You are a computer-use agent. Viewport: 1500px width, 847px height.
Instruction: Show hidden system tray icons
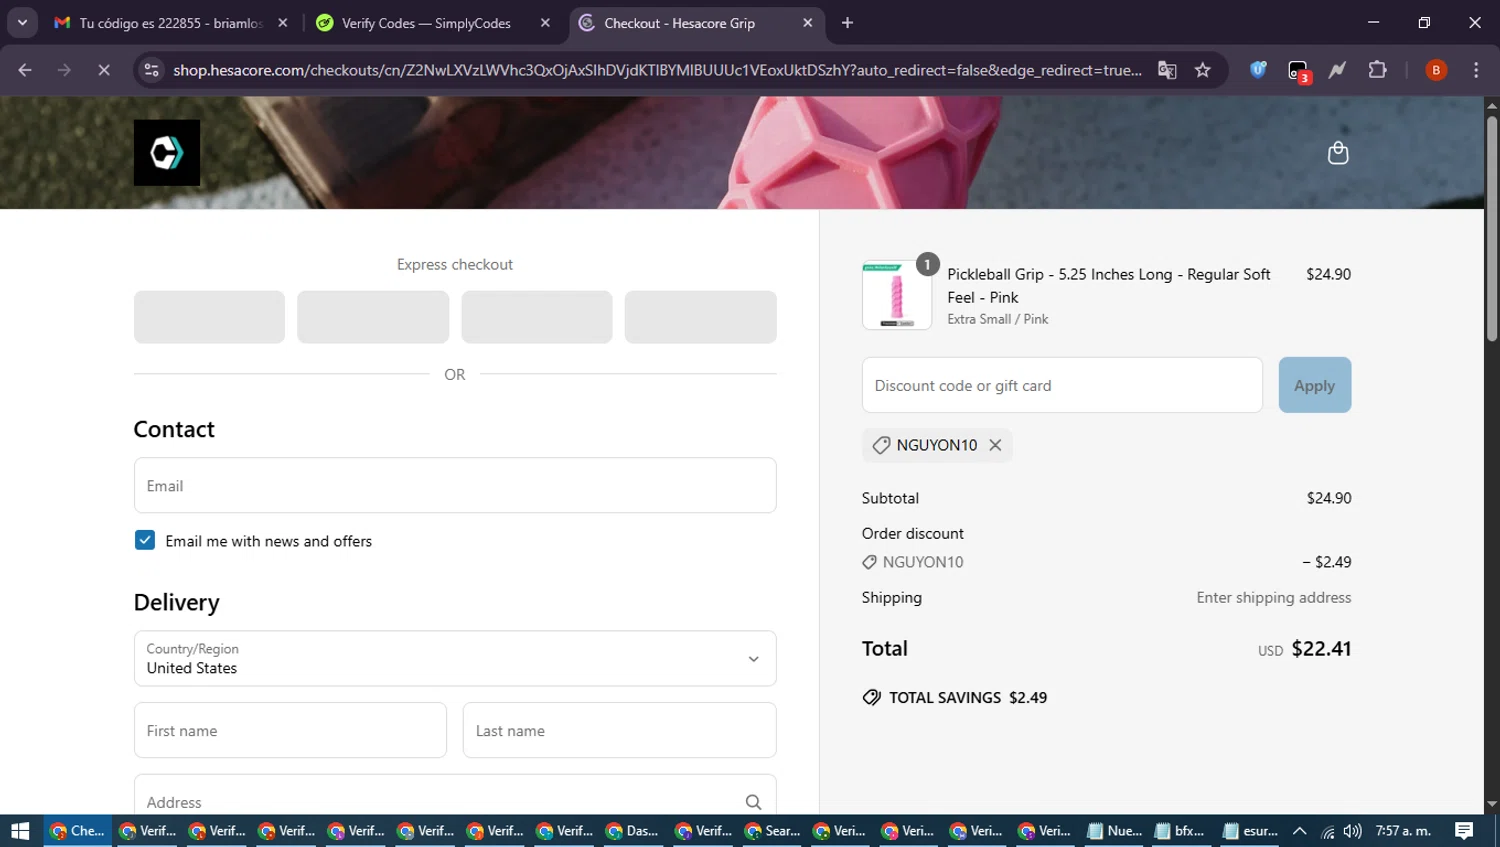(1300, 831)
